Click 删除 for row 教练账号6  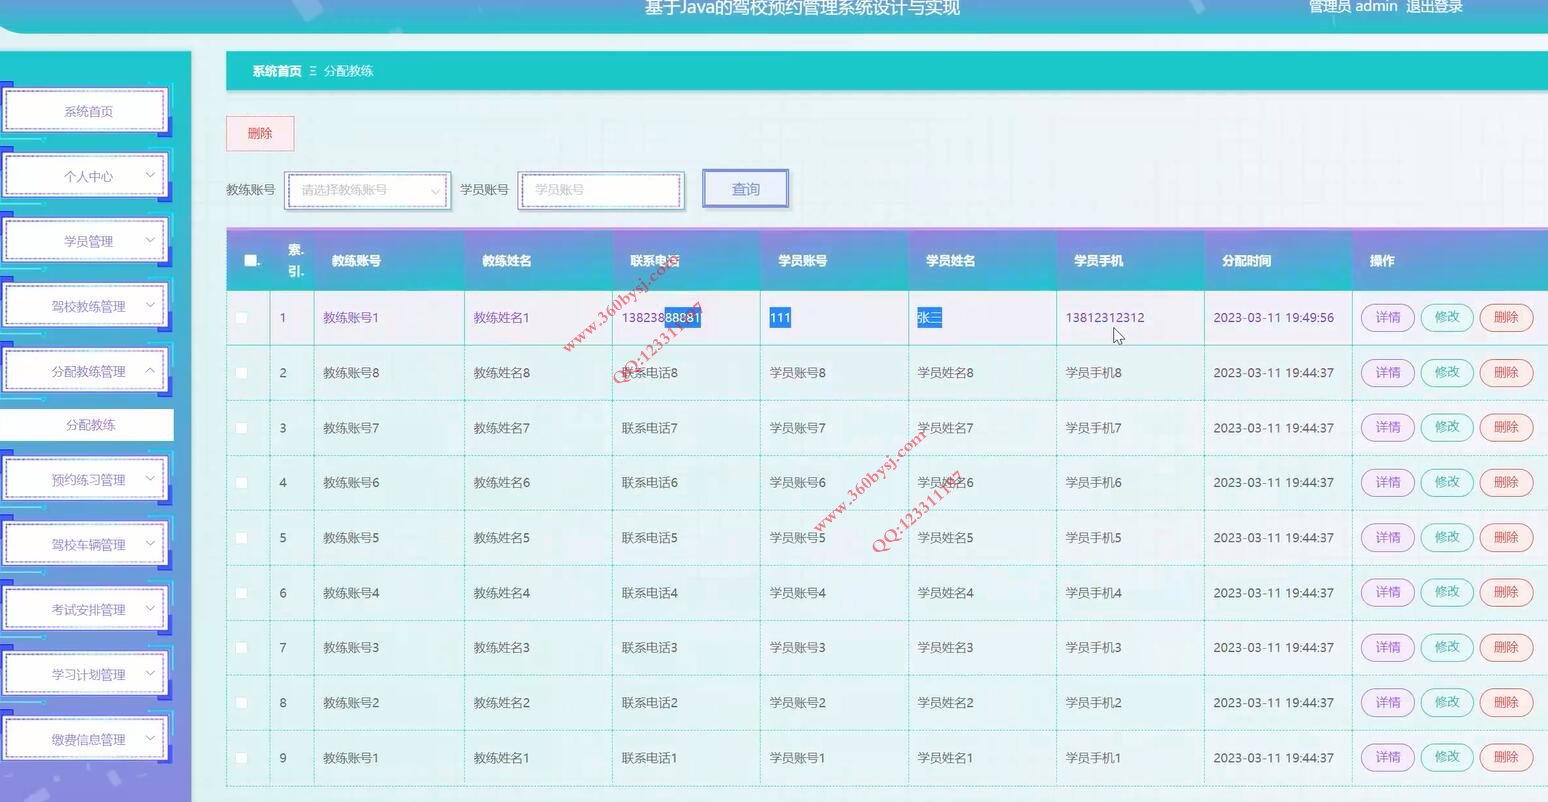click(1506, 483)
